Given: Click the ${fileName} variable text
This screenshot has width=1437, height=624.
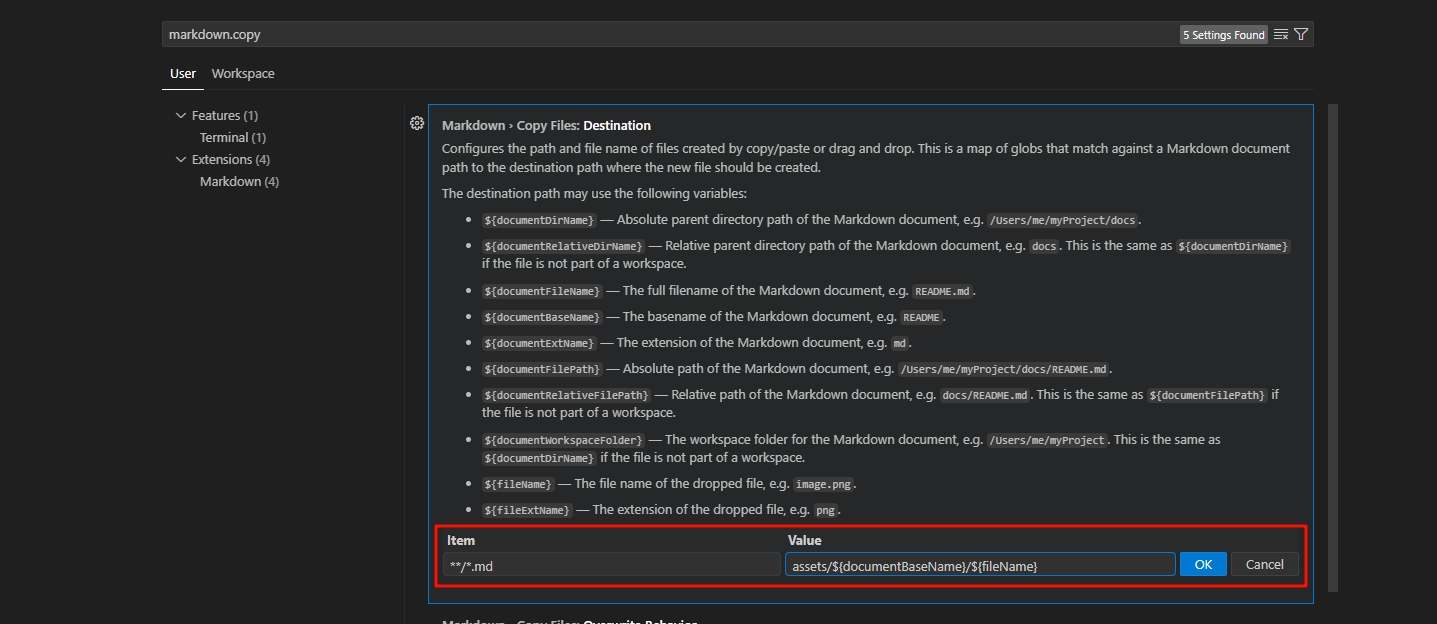Looking at the screenshot, I should coord(518,484).
